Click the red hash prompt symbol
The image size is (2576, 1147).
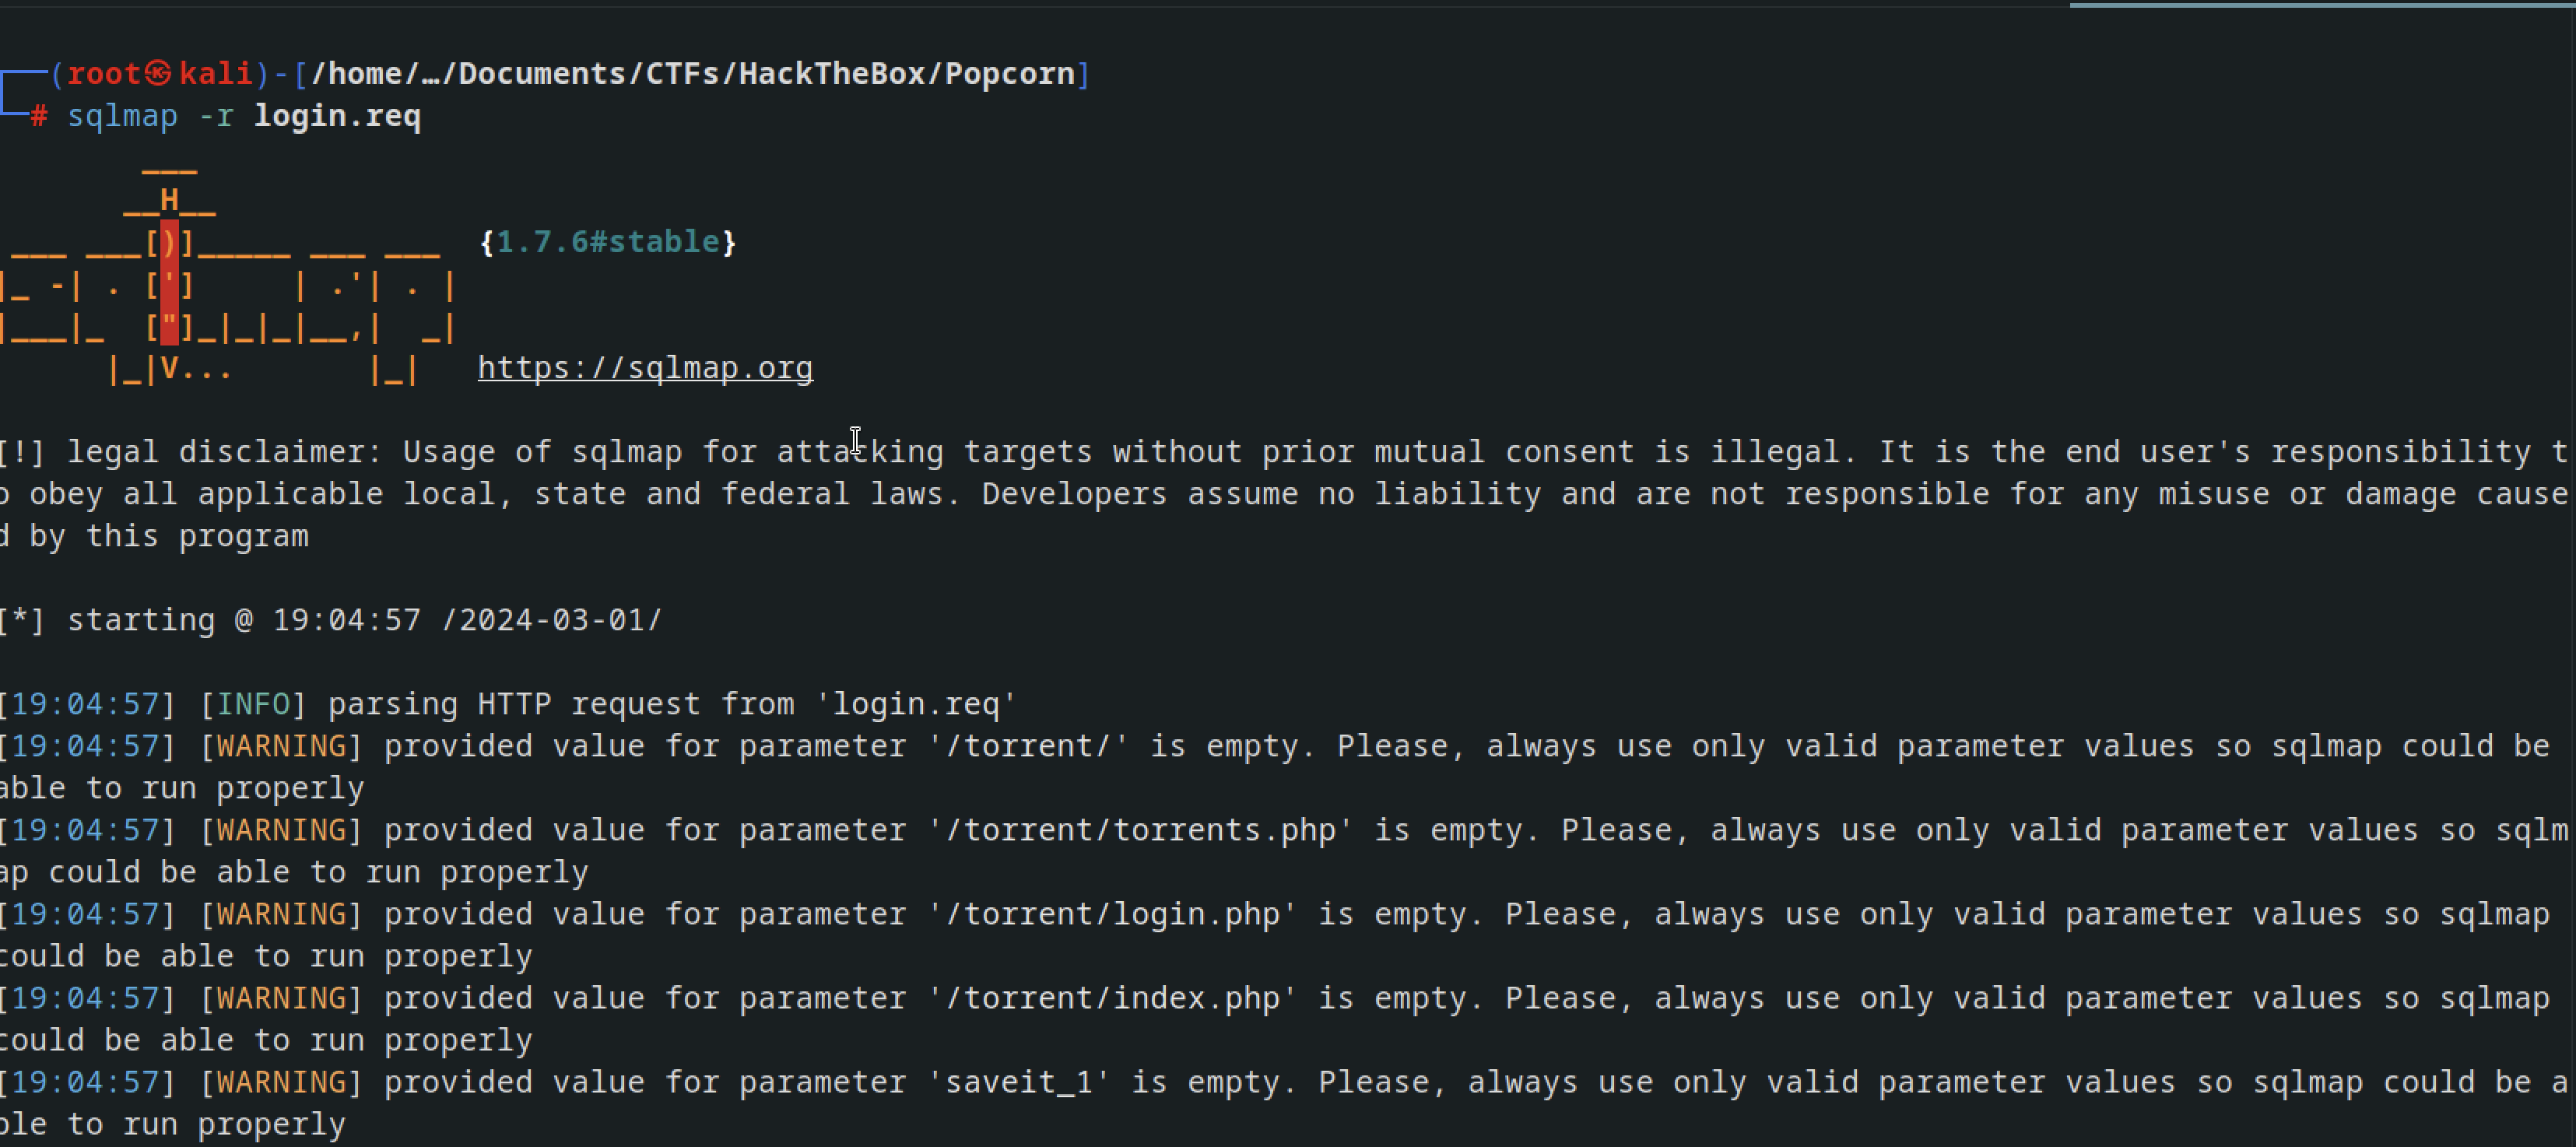(39, 116)
